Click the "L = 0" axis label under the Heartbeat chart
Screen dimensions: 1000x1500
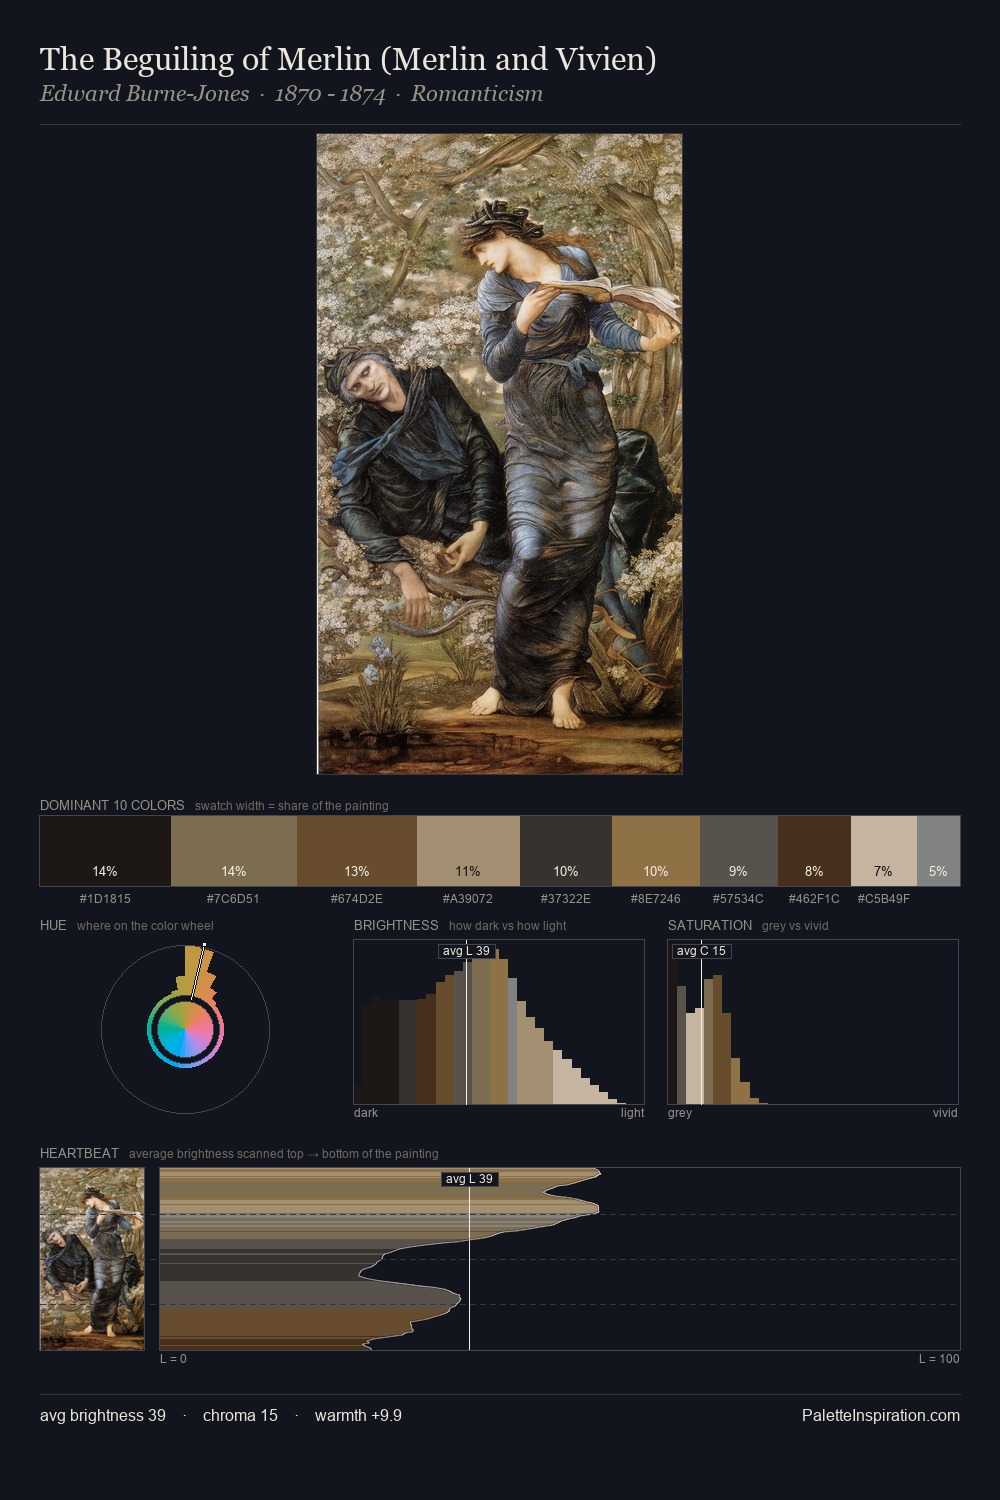pos(173,1359)
